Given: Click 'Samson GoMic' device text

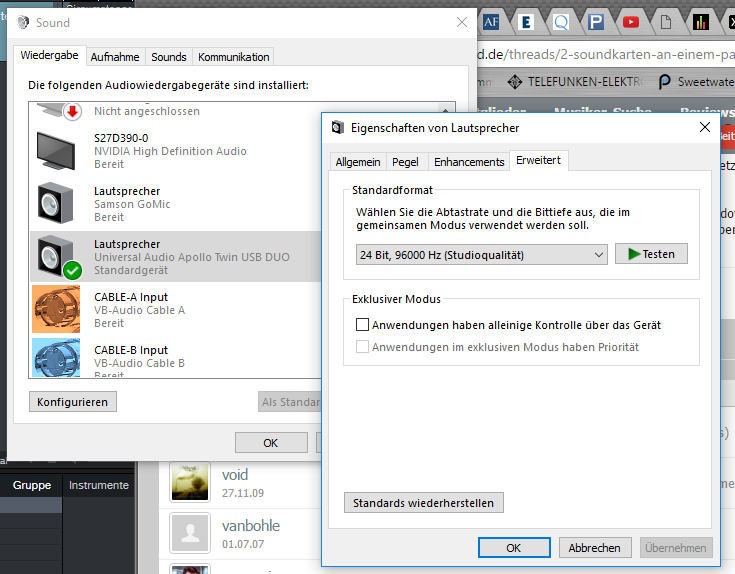Looking at the screenshot, I should click(132, 204).
